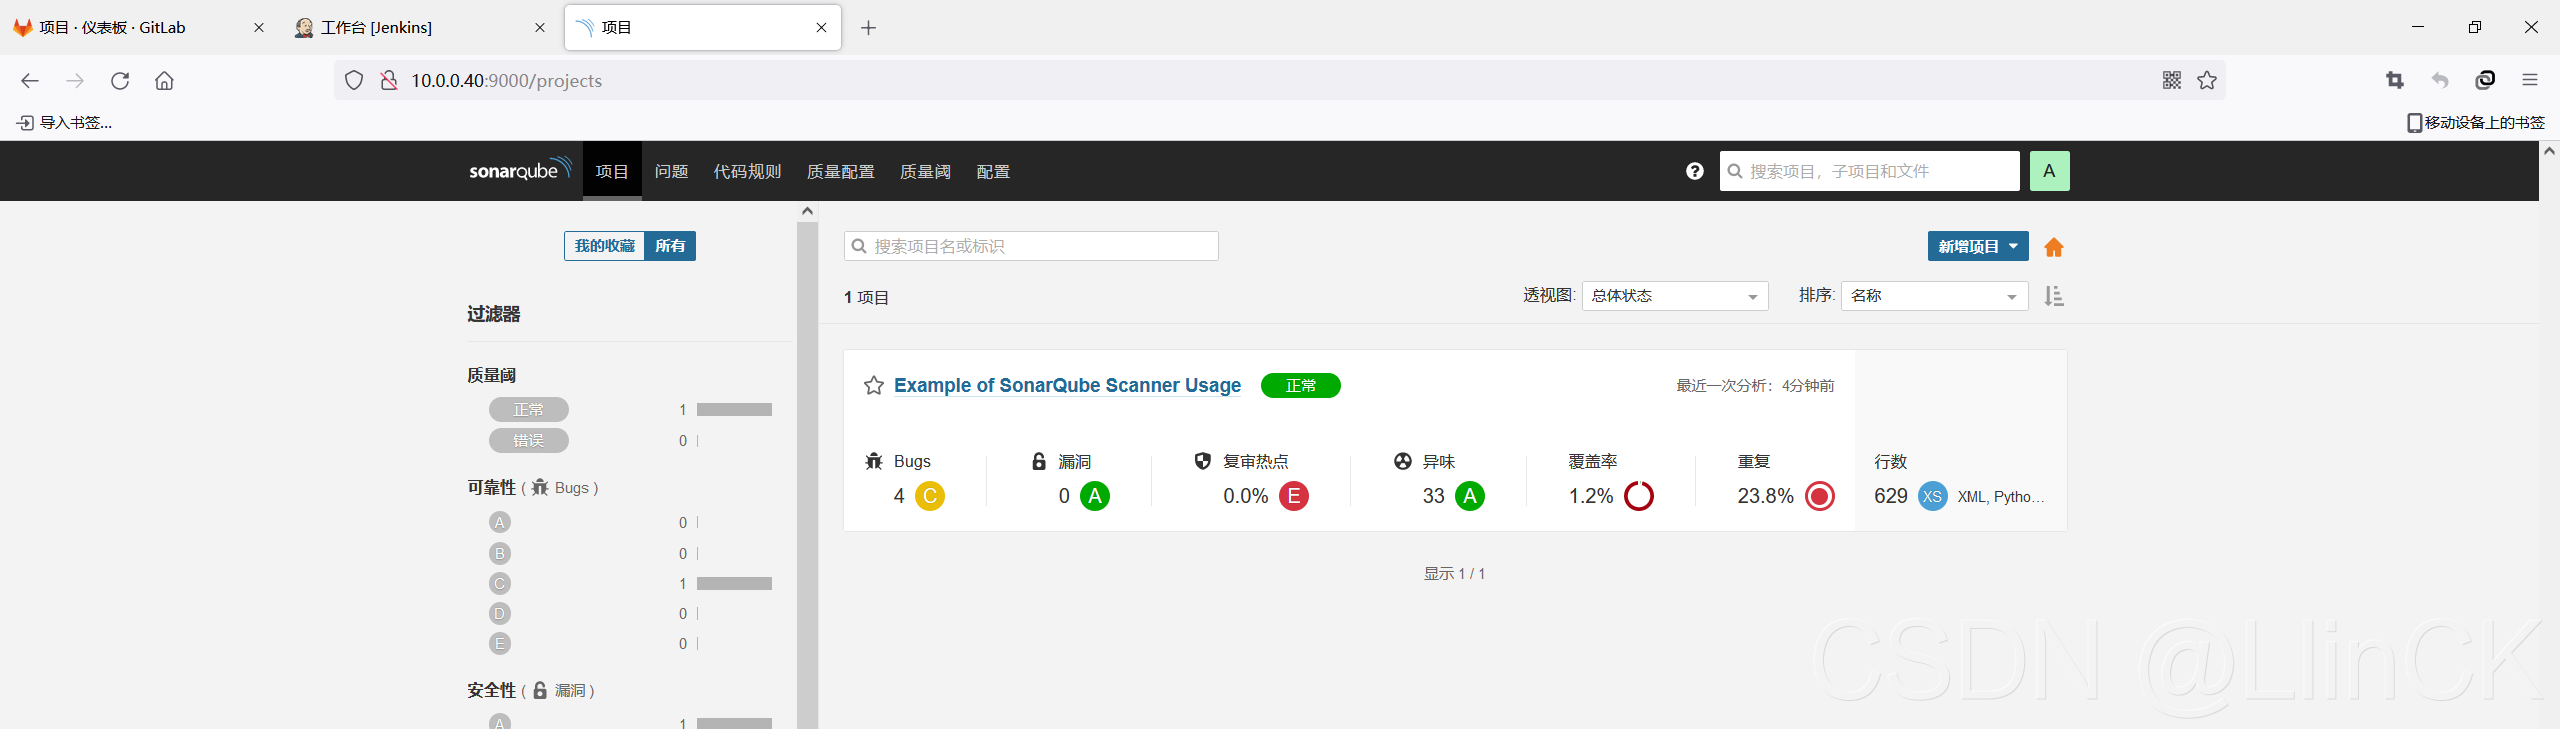The image size is (2560, 729).
Task: Bookmark this page with star icon
Action: [2207, 80]
